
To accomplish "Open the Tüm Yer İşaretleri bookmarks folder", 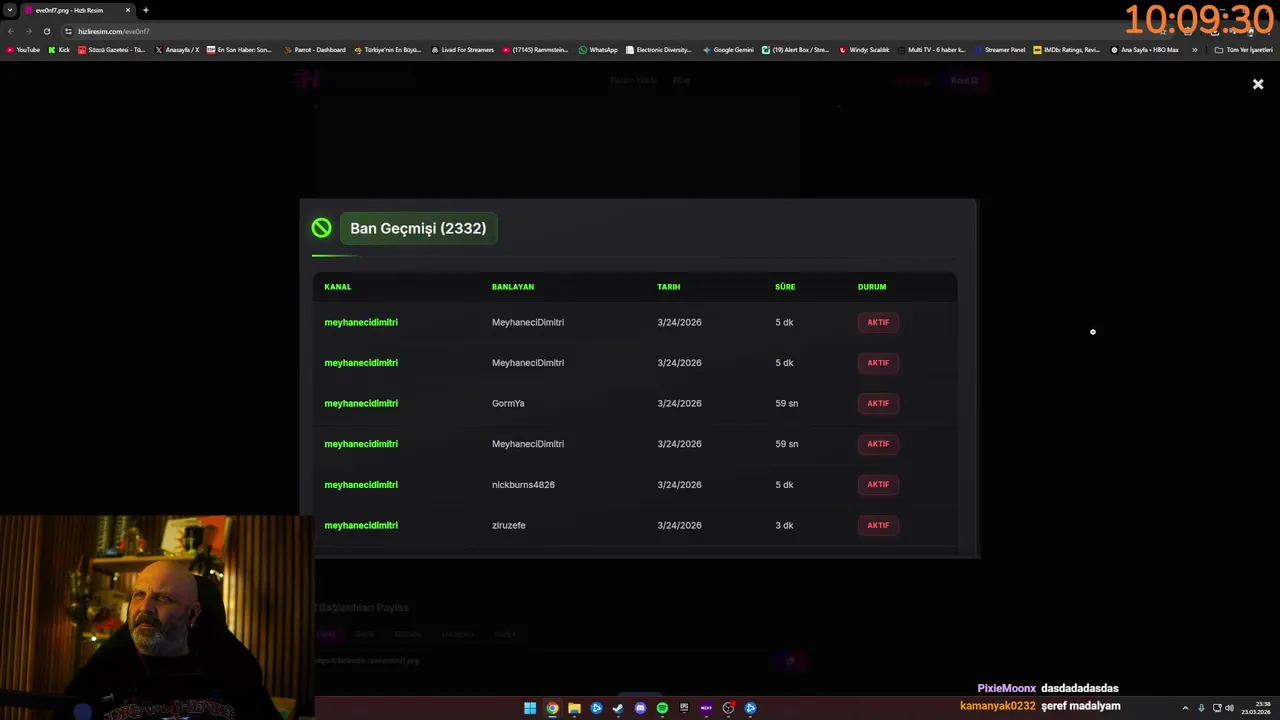I will (1243, 49).
